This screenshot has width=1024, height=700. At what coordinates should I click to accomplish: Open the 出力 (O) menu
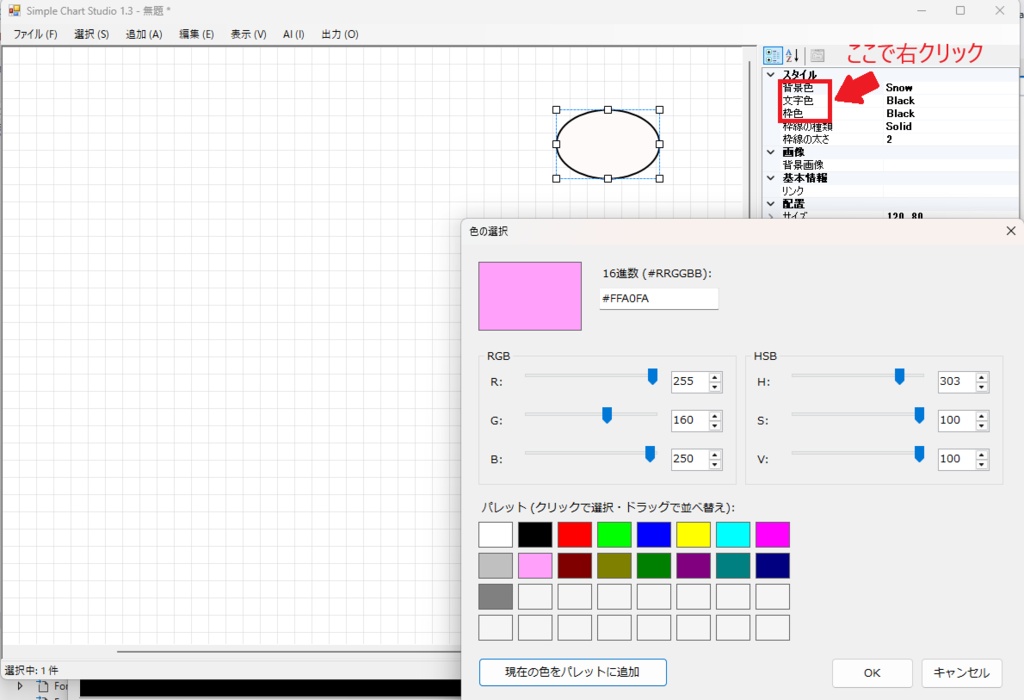click(340, 34)
